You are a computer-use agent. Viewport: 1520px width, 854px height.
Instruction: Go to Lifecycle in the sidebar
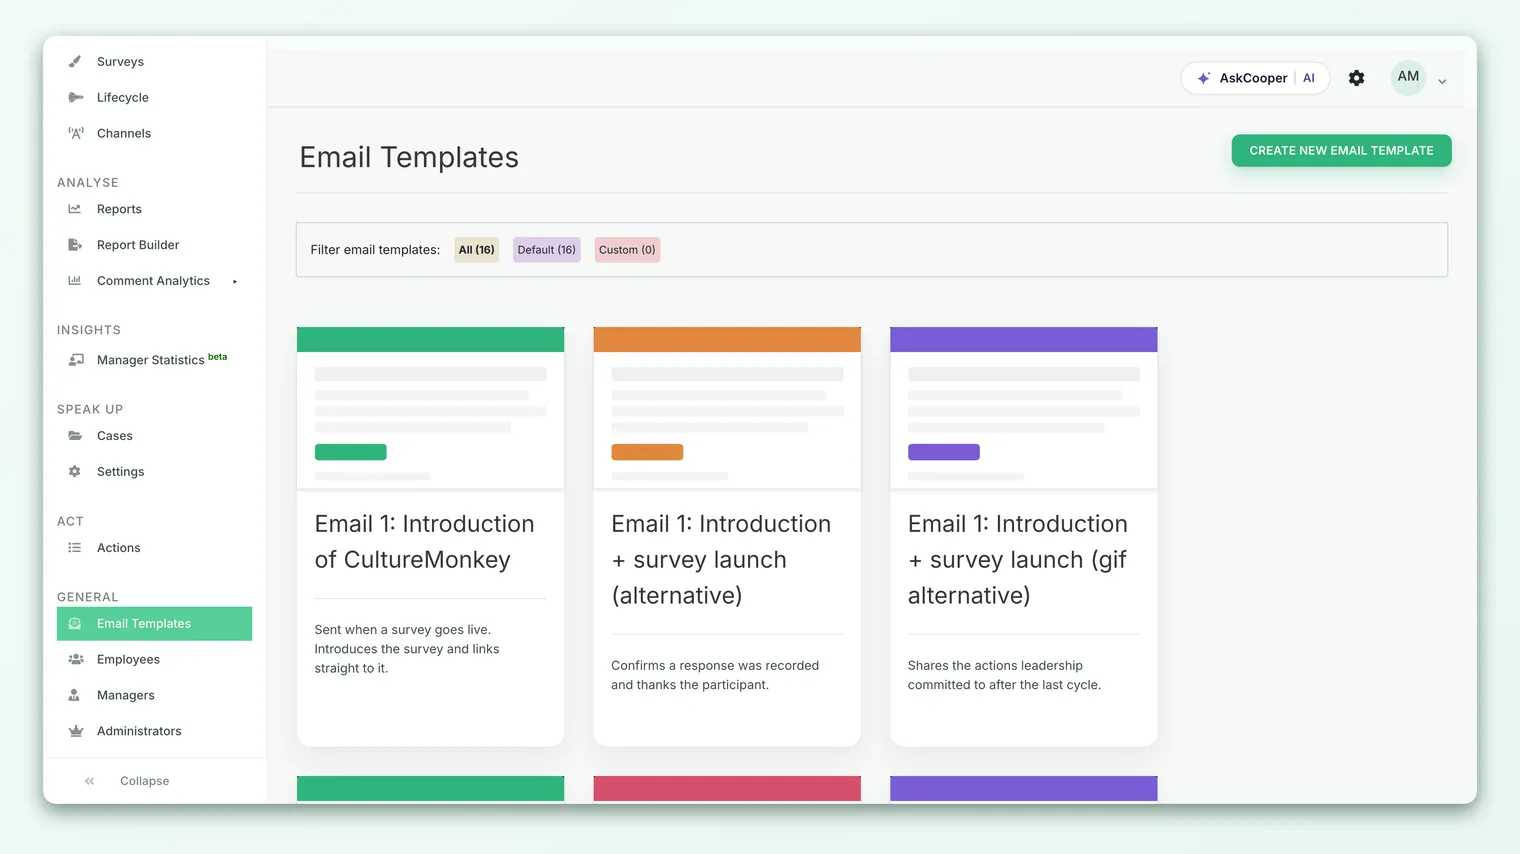[123, 98]
